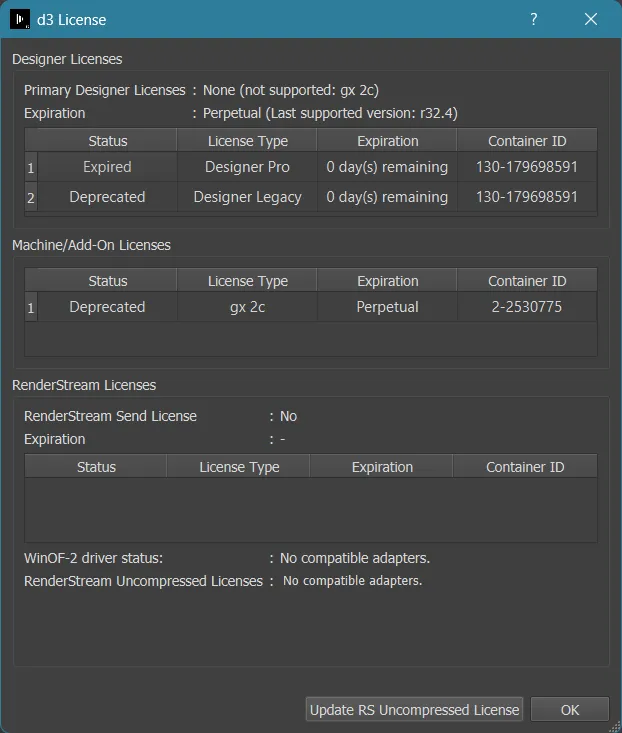This screenshot has height=733, width=622.
Task: Click 'RenderStream Send License' label
Action: point(110,416)
